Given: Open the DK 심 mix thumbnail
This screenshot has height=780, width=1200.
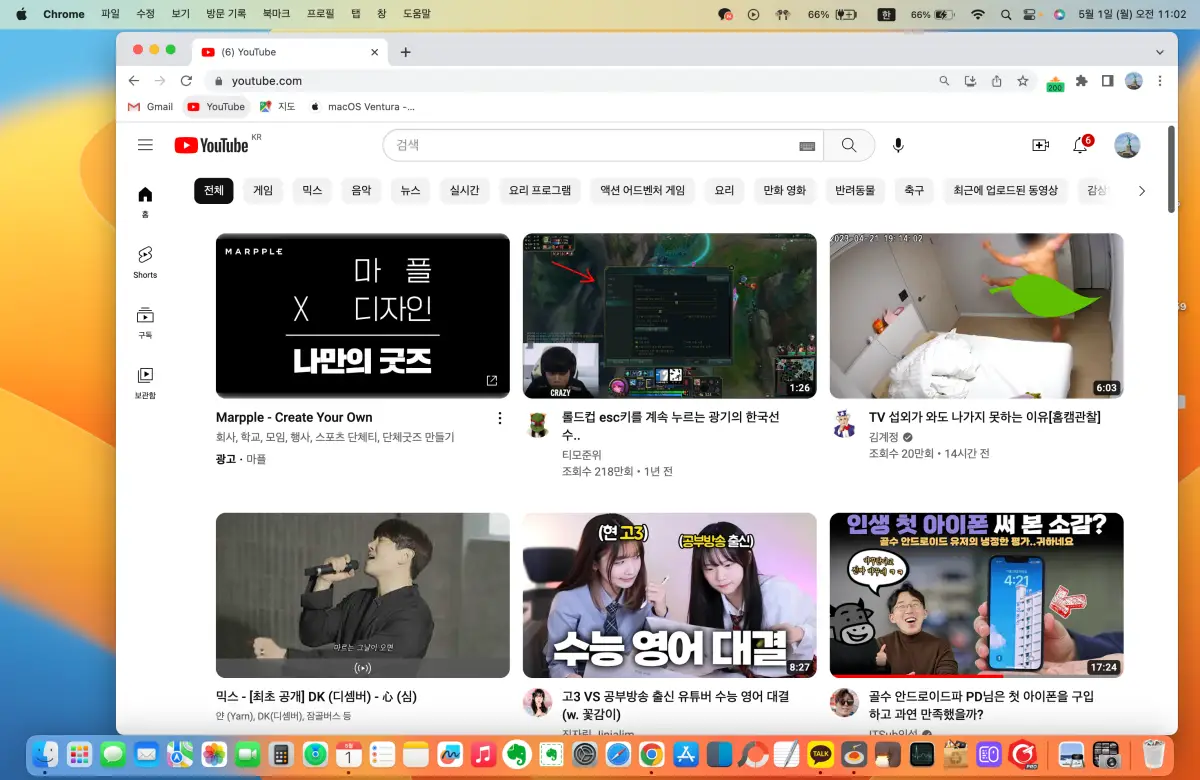Looking at the screenshot, I should pyautogui.click(x=363, y=595).
